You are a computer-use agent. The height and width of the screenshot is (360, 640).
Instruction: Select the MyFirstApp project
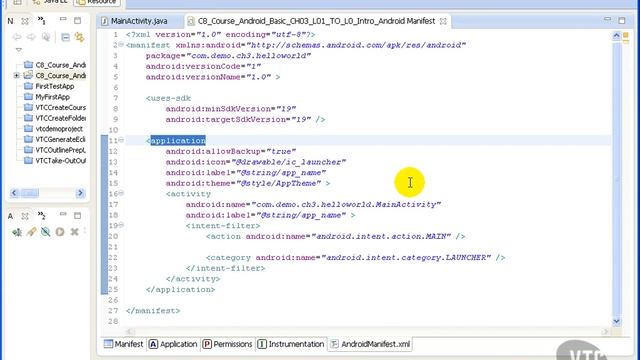[53, 97]
